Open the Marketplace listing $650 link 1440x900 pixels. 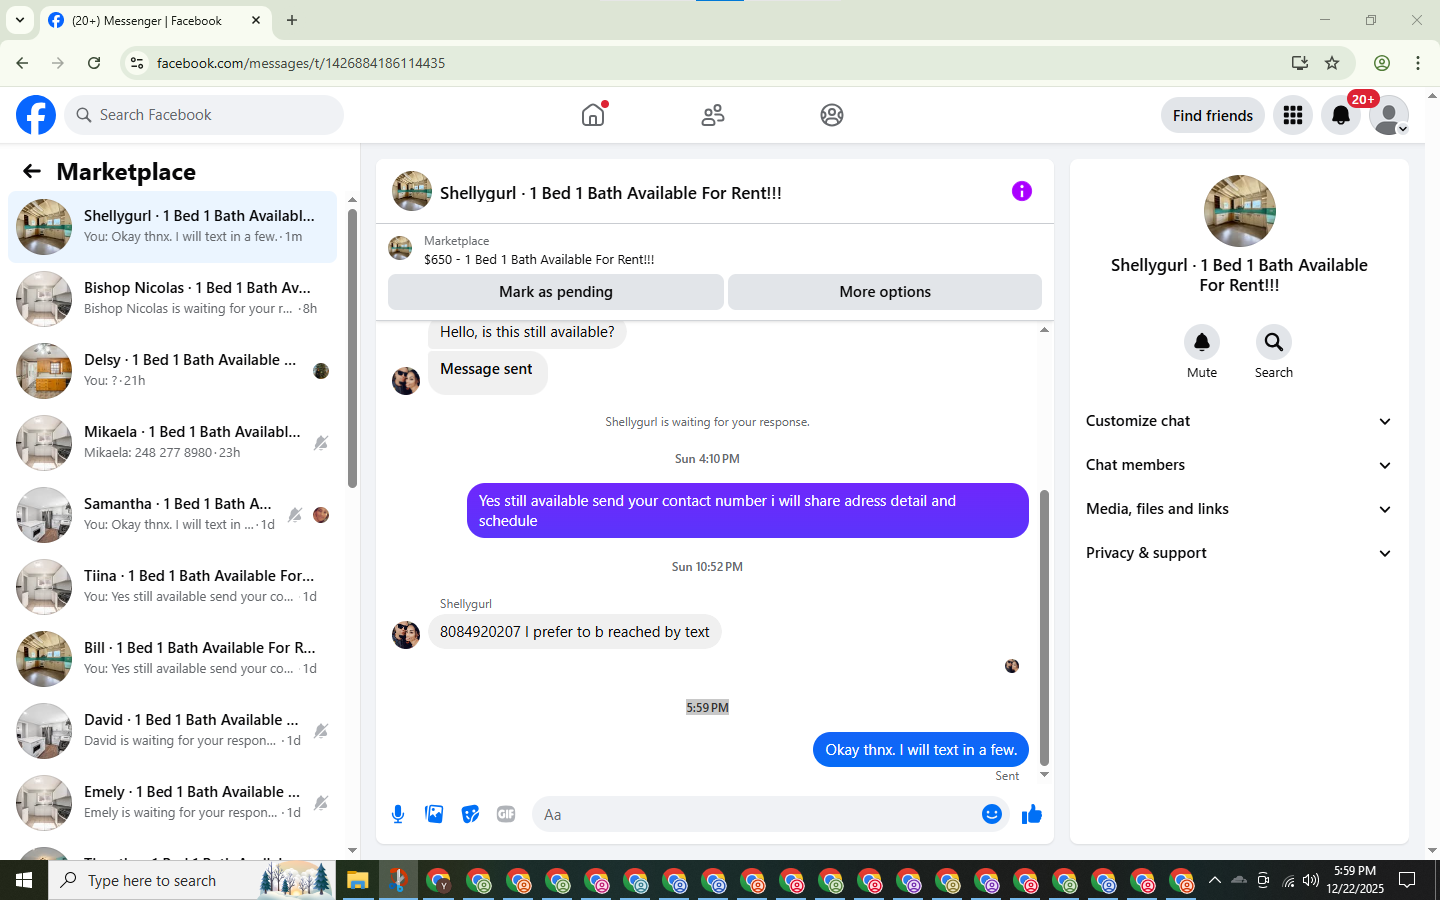(539, 259)
